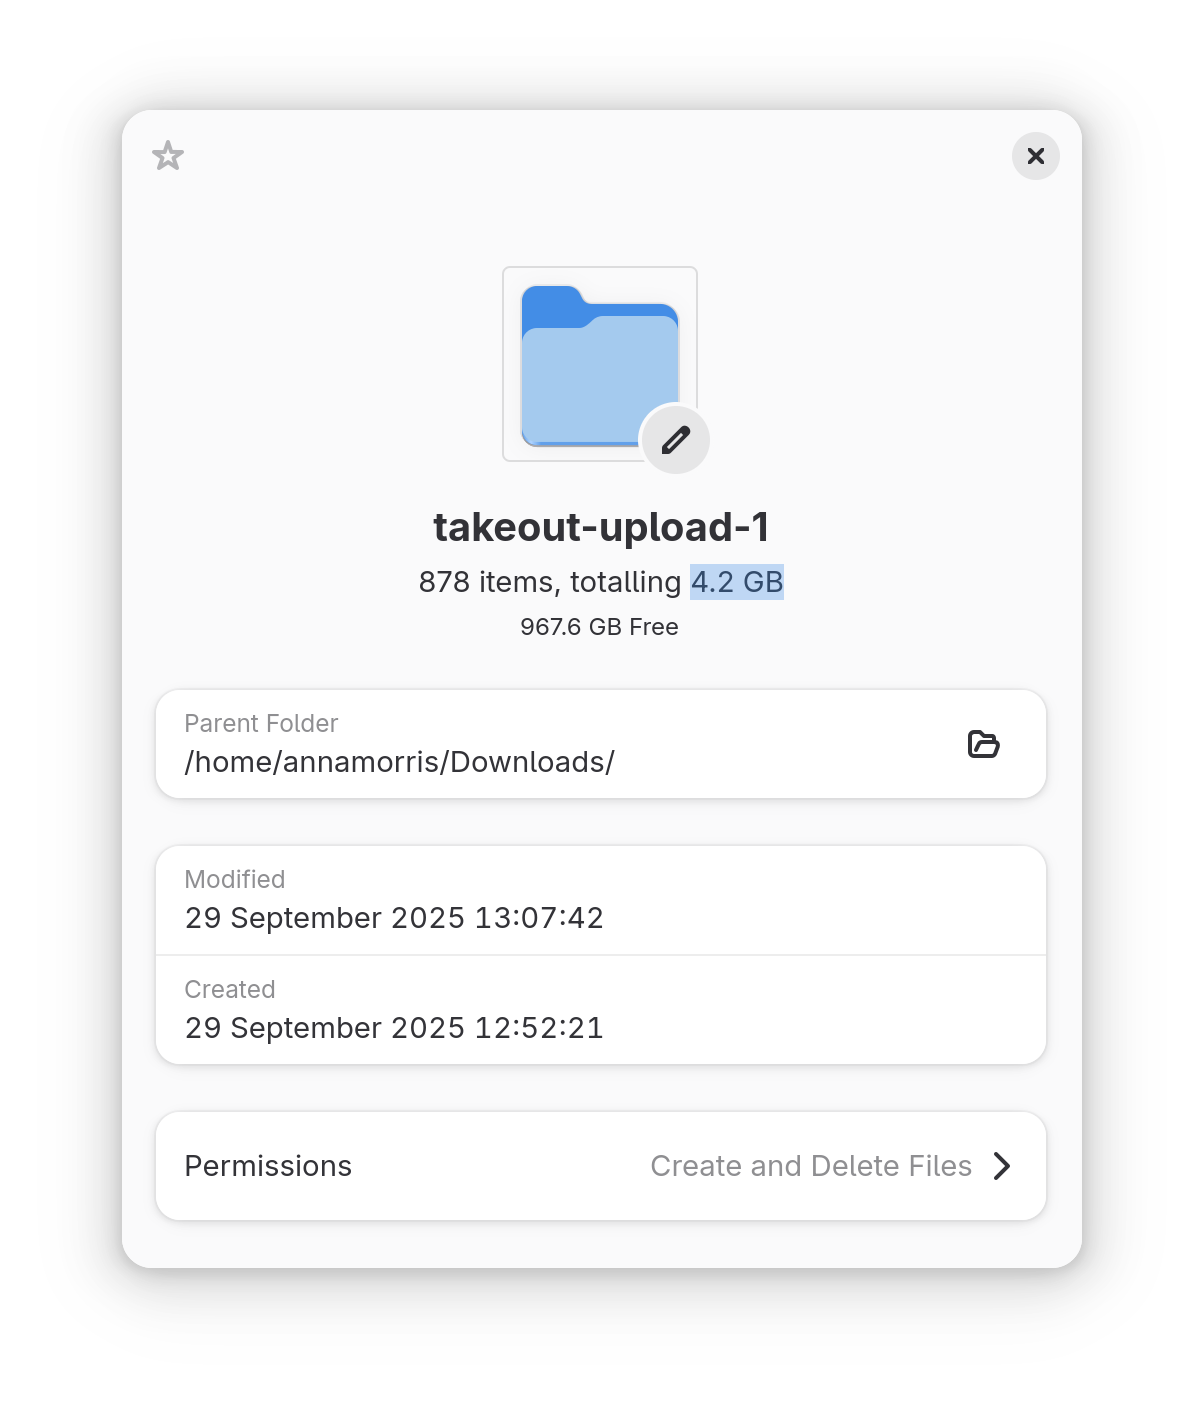Click the Parent Folder label
1204x1402 pixels.
coord(261,723)
